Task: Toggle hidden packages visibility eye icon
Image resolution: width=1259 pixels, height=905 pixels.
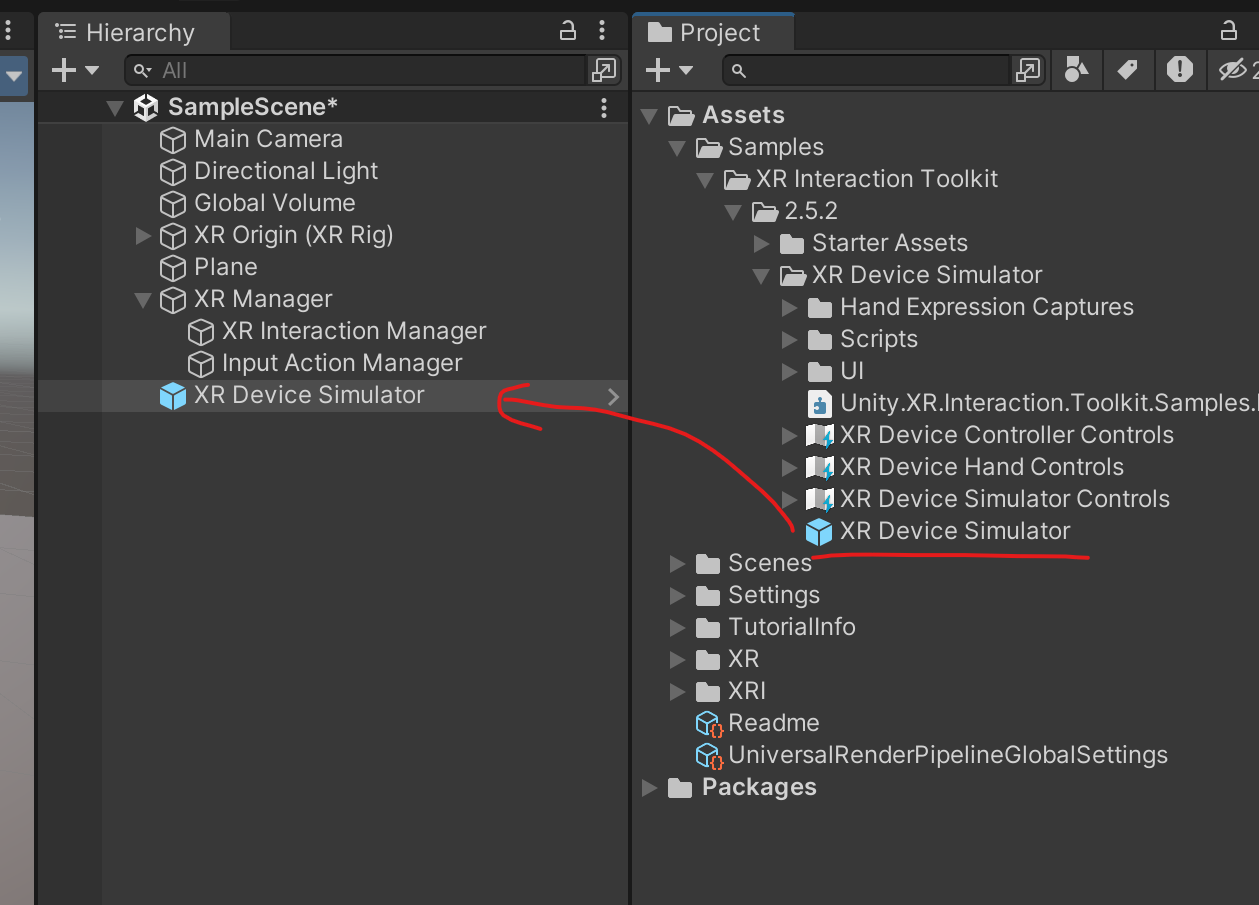Action: point(1233,70)
